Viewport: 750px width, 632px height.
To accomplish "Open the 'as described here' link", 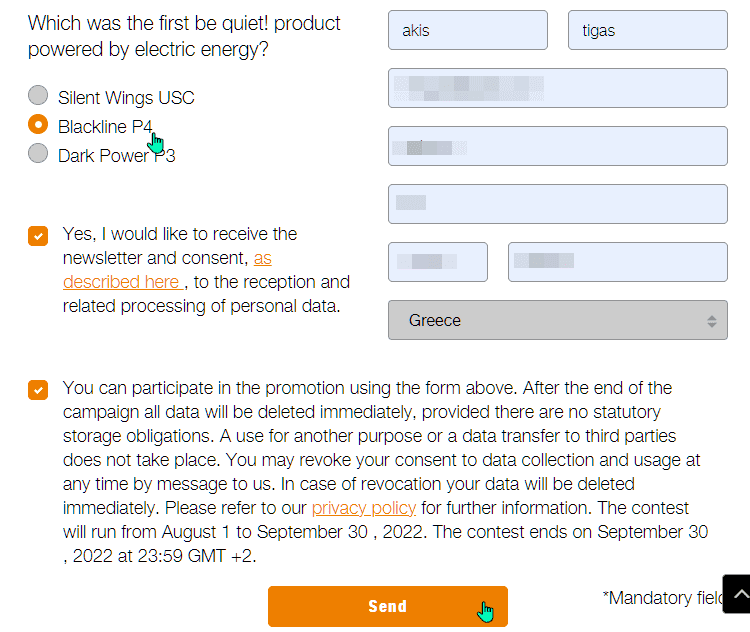I will click(167, 270).
